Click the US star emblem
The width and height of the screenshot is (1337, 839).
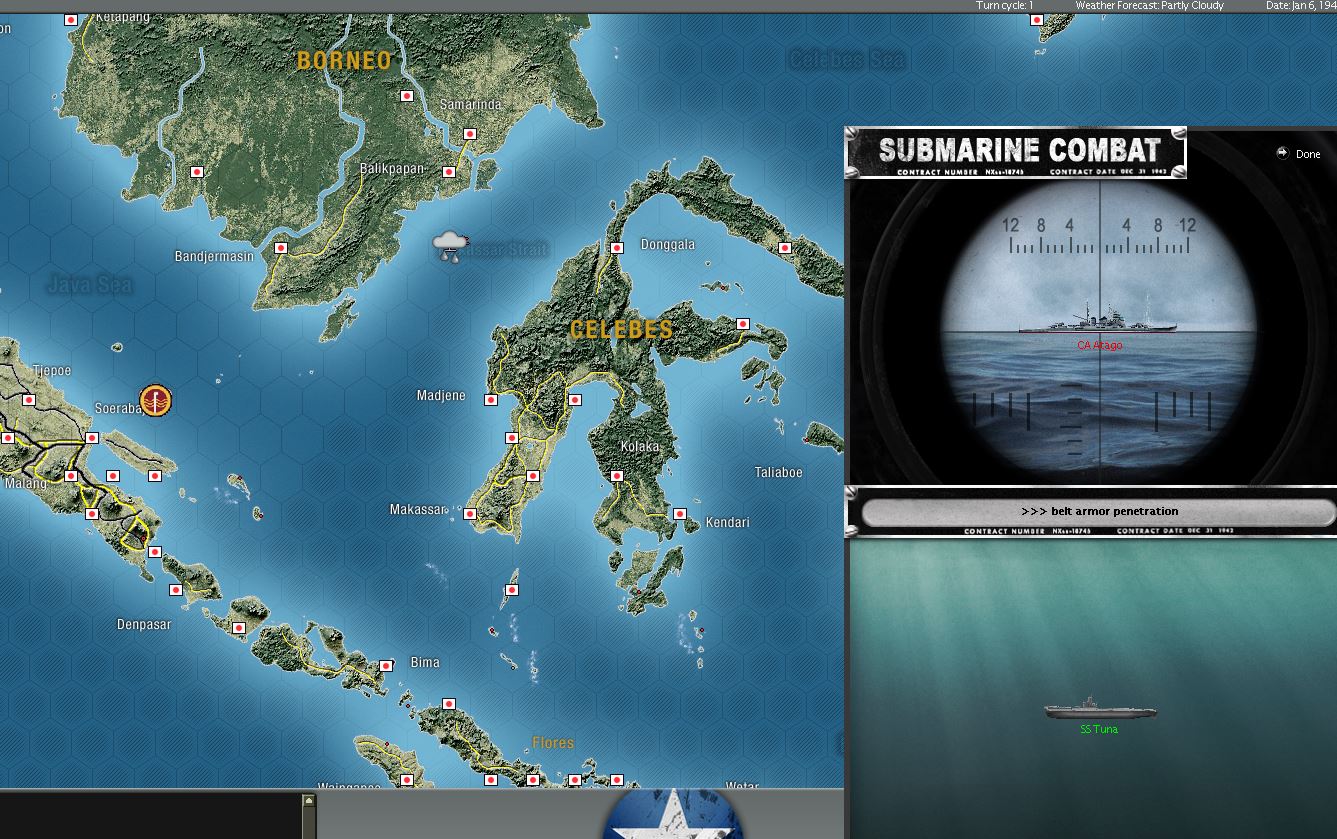click(x=673, y=814)
